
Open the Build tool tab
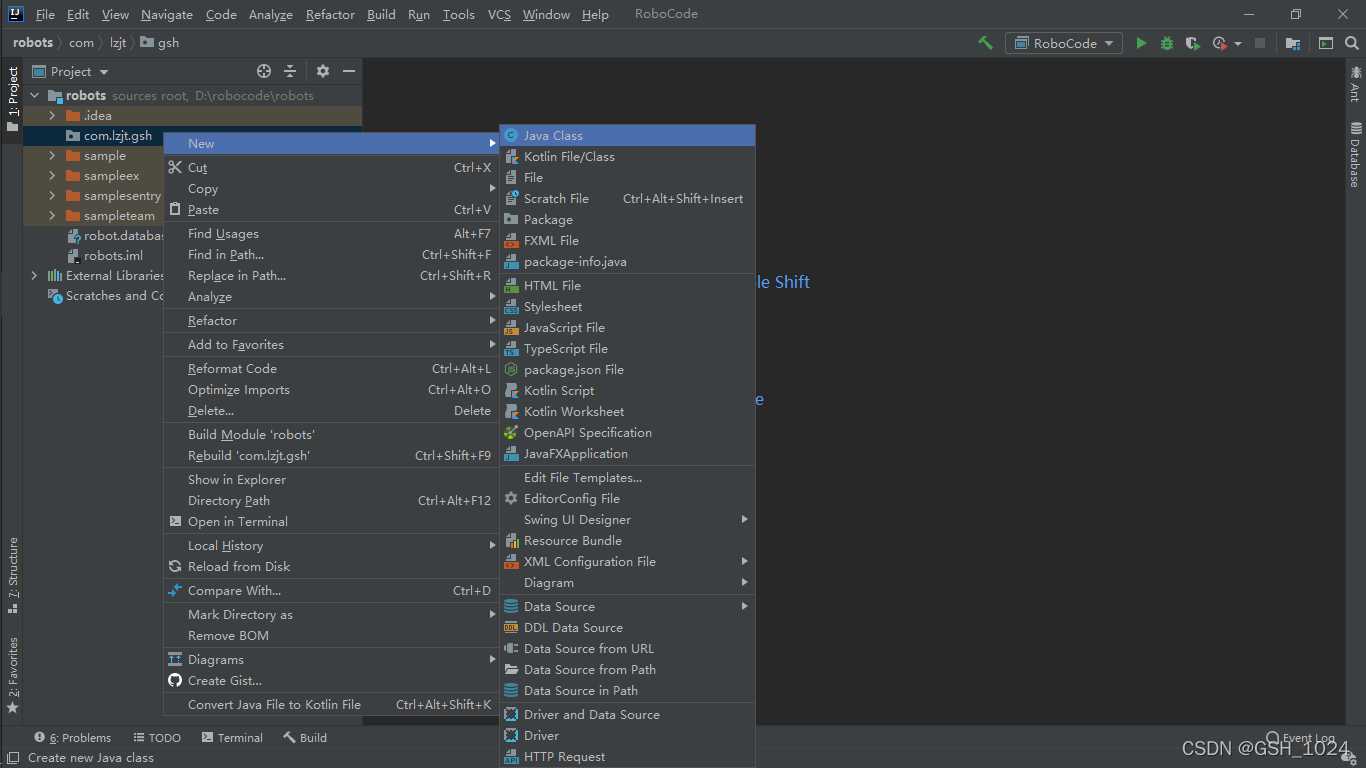click(x=305, y=738)
